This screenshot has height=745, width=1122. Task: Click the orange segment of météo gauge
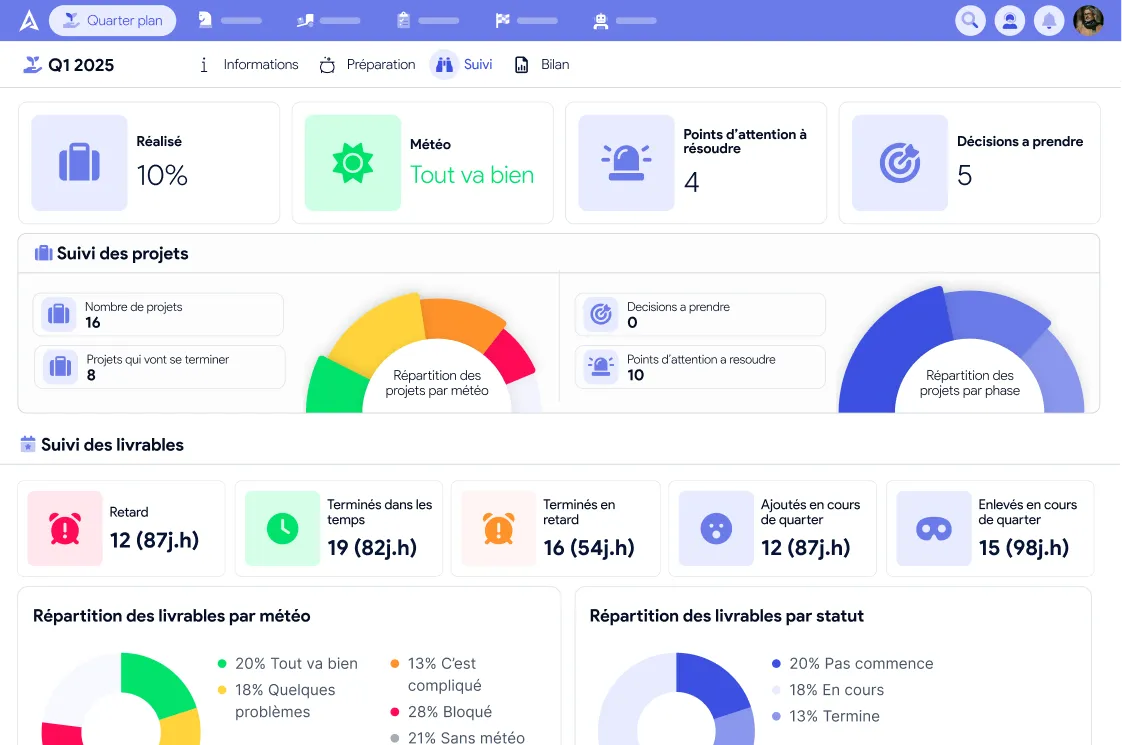[462, 319]
